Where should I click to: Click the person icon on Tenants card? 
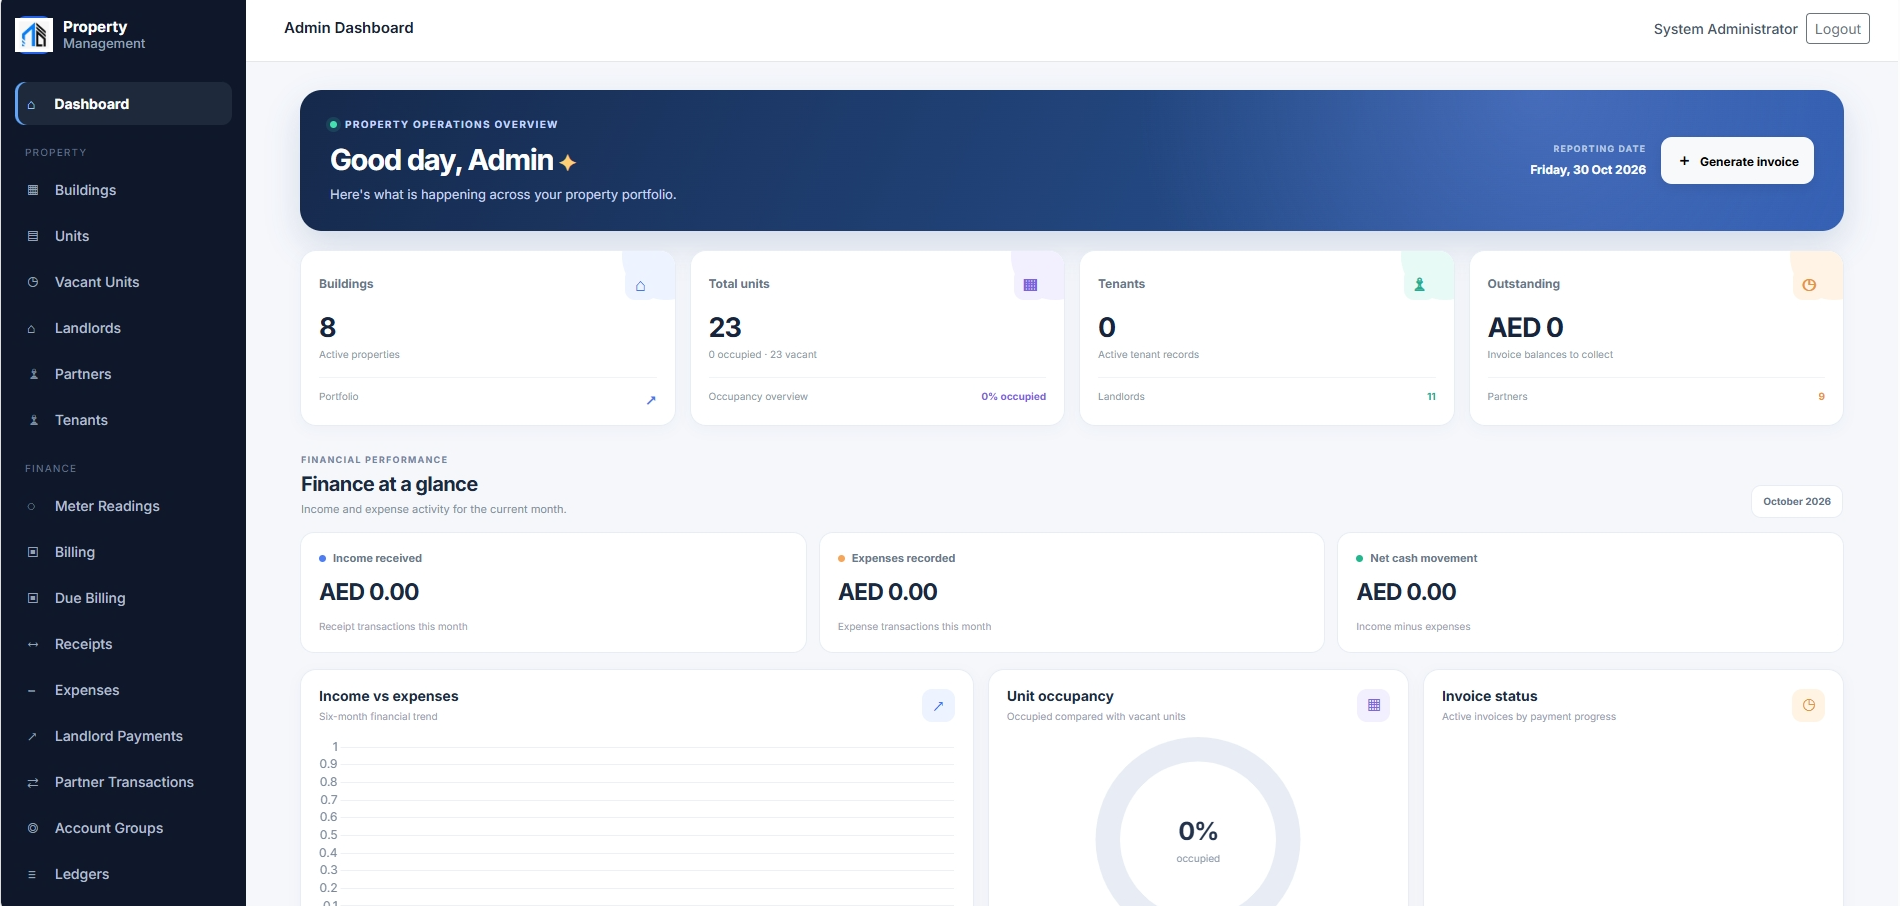(x=1419, y=285)
